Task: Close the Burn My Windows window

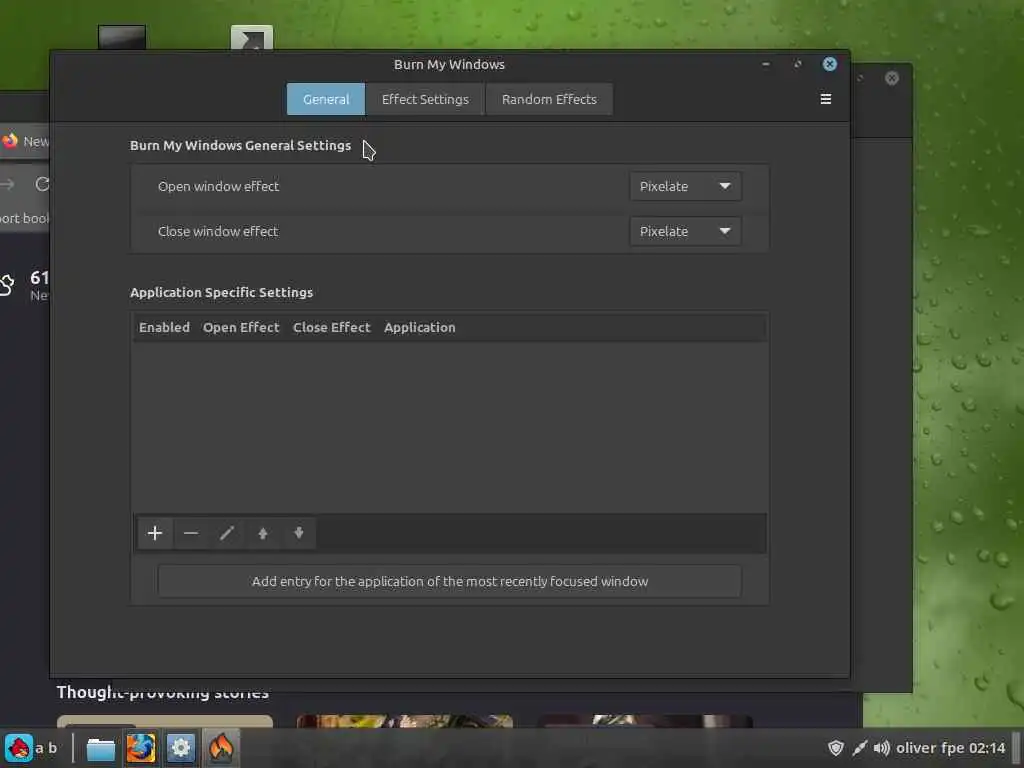Action: tap(829, 64)
